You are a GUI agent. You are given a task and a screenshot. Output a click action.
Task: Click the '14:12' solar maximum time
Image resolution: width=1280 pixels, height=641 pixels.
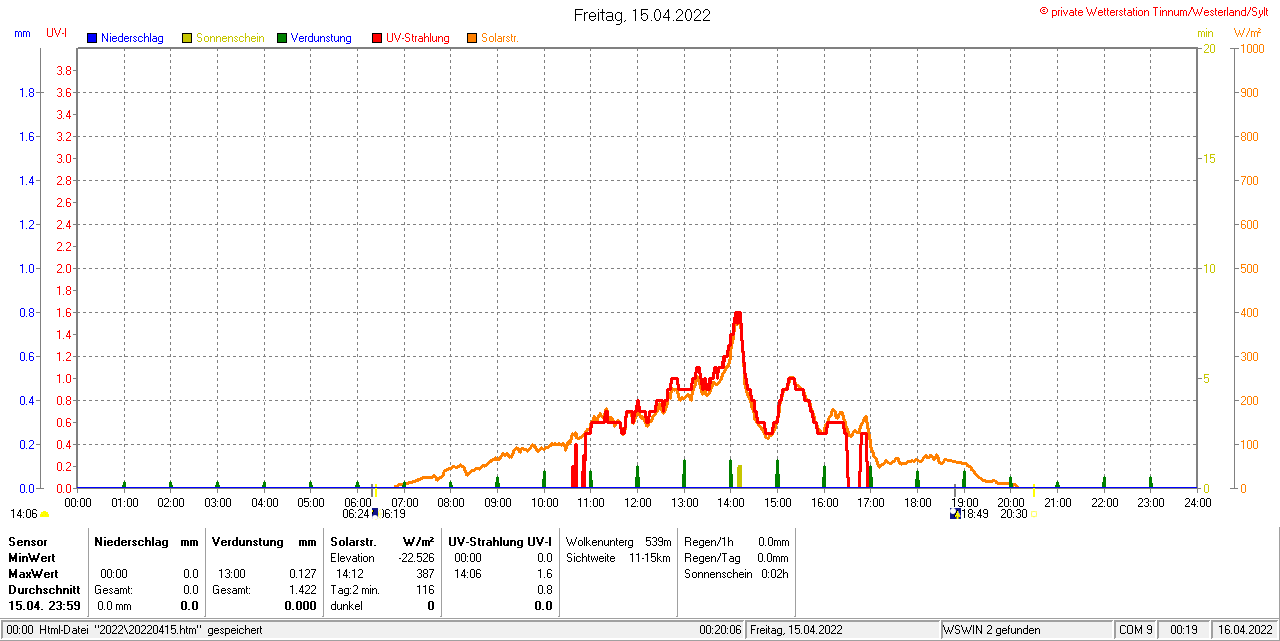[350, 574]
